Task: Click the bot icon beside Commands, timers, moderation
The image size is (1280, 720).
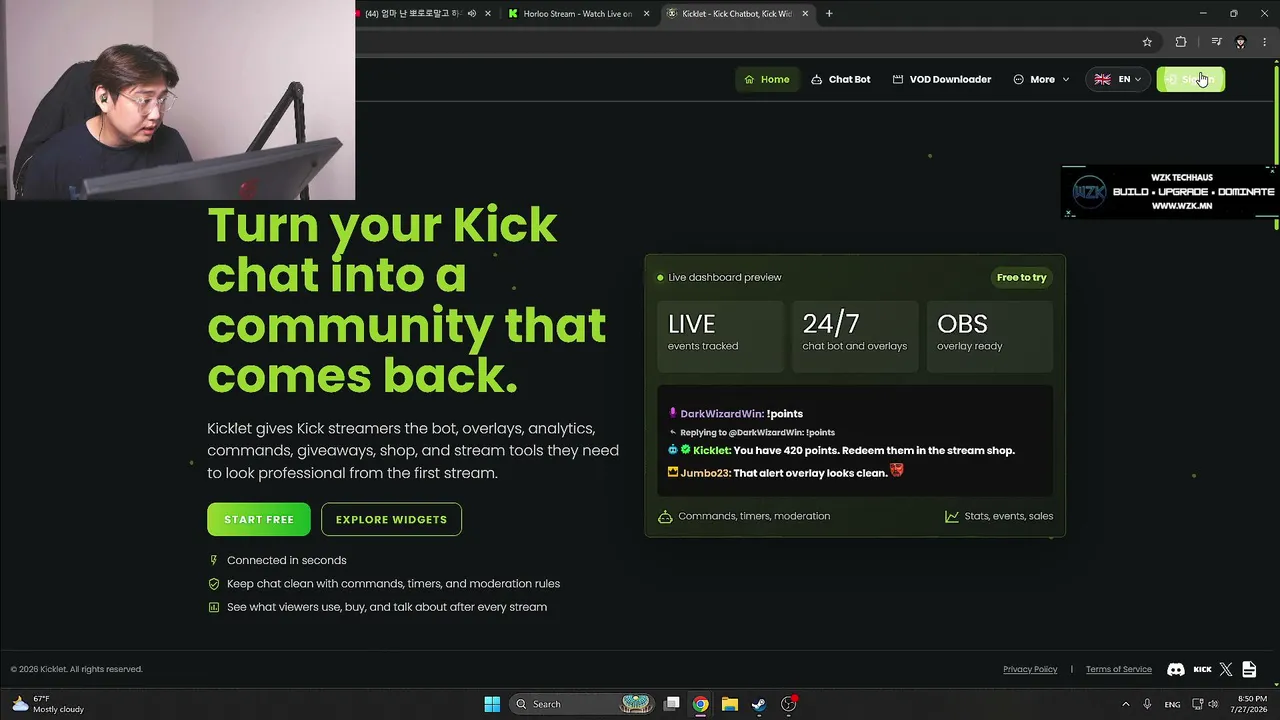Action: click(665, 516)
